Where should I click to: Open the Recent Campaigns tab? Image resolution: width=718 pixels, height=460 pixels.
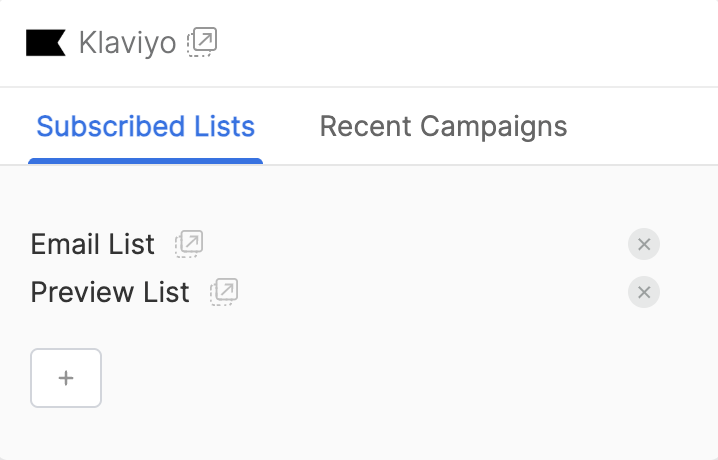443,127
